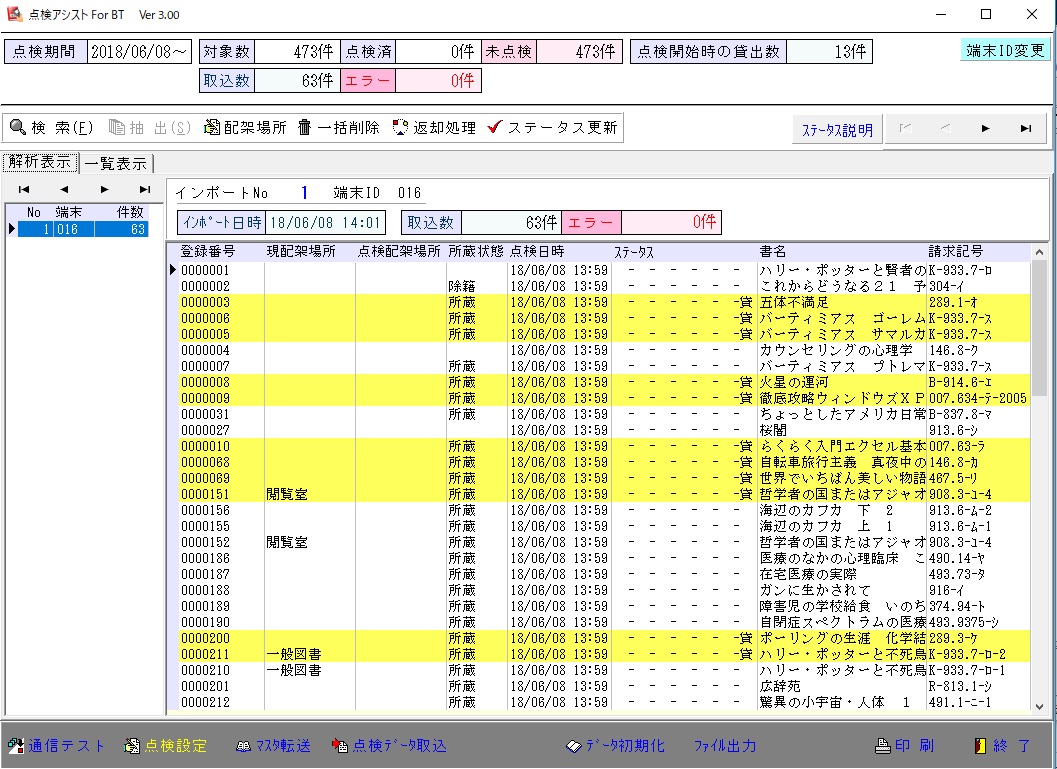Screen dimensions: 1057x769
Task: Click 所蔵状態 column header
Action: (x=476, y=251)
